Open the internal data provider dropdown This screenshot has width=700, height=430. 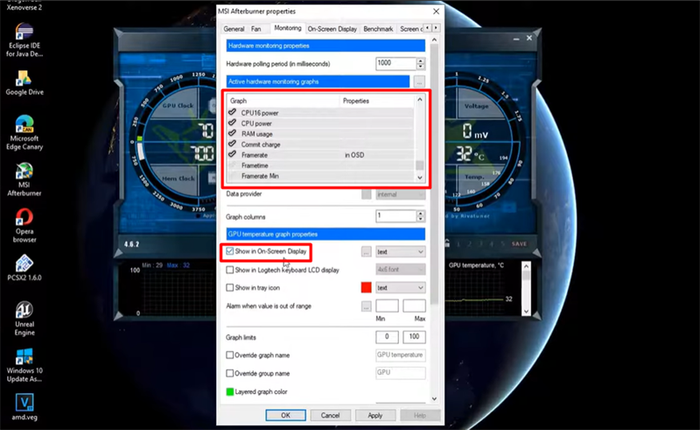pyautogui.click(x=400, y=194)
